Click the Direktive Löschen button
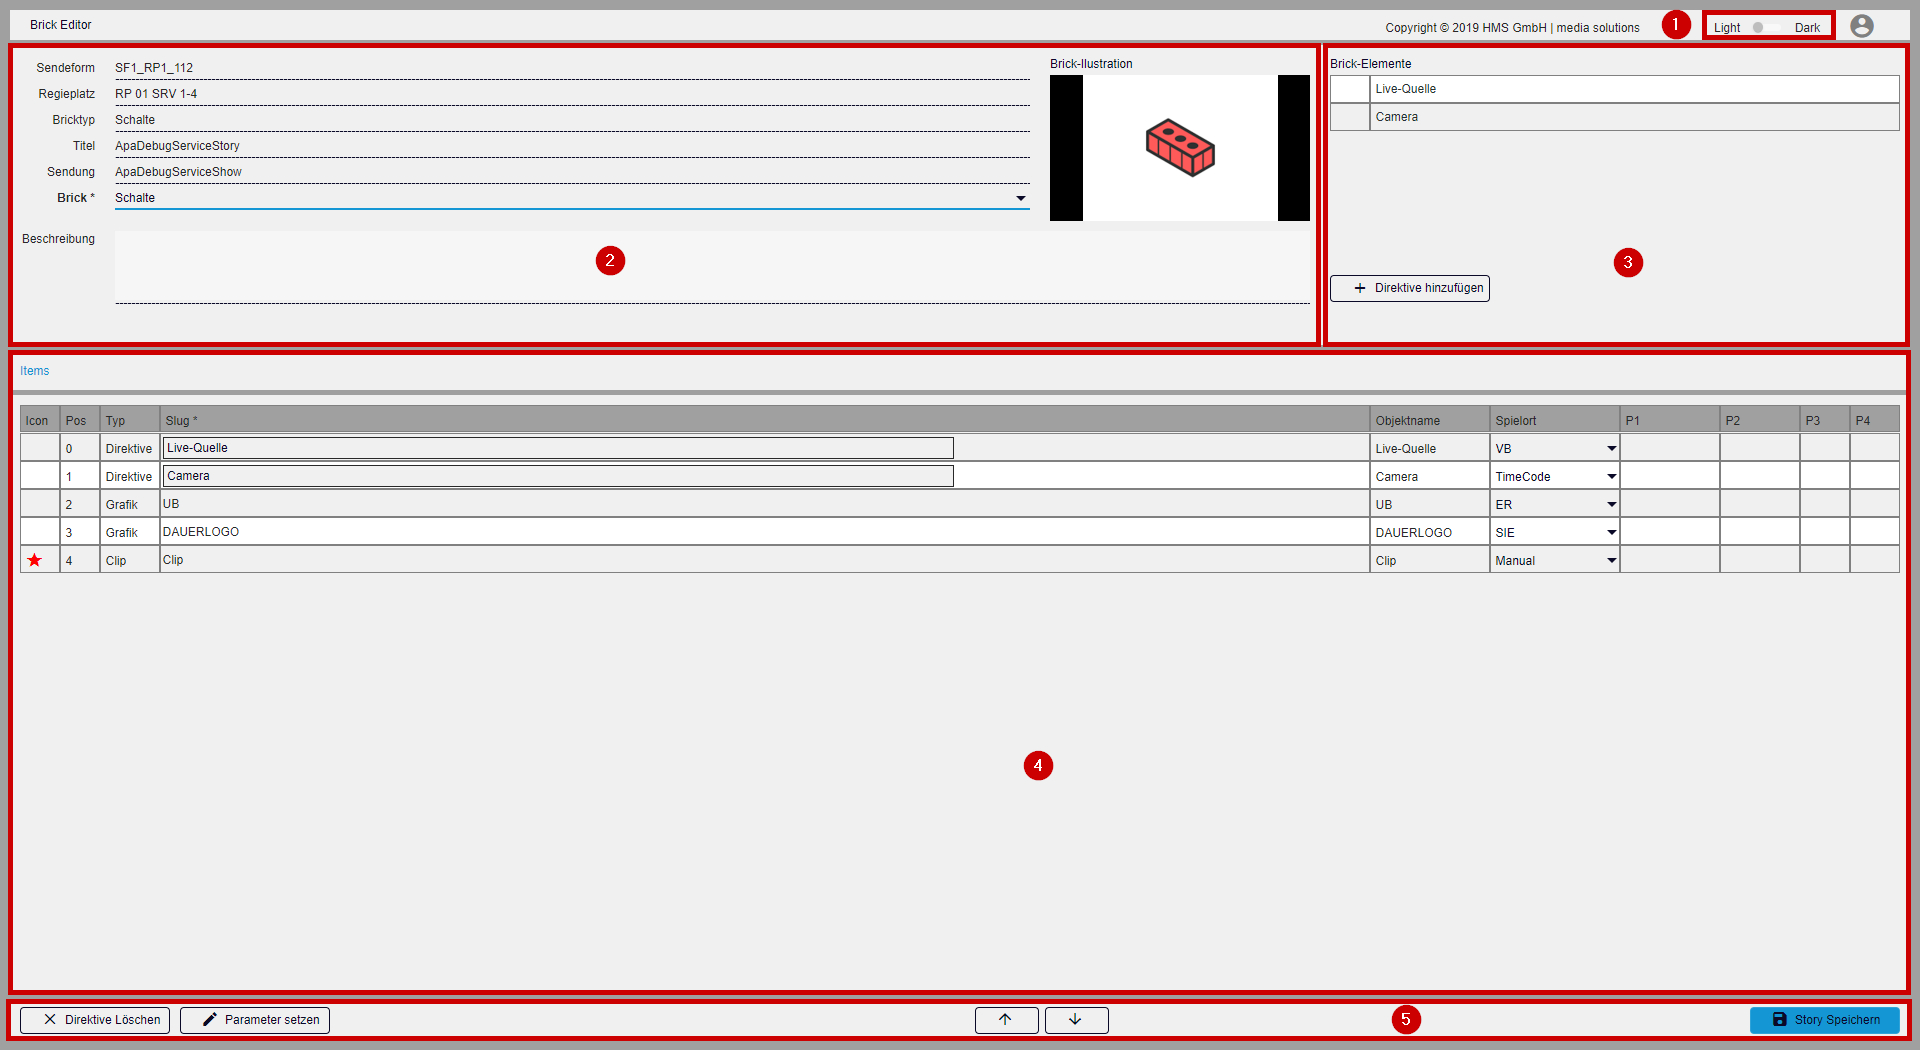The image size is (1920, 1050). click(95, 1019)
